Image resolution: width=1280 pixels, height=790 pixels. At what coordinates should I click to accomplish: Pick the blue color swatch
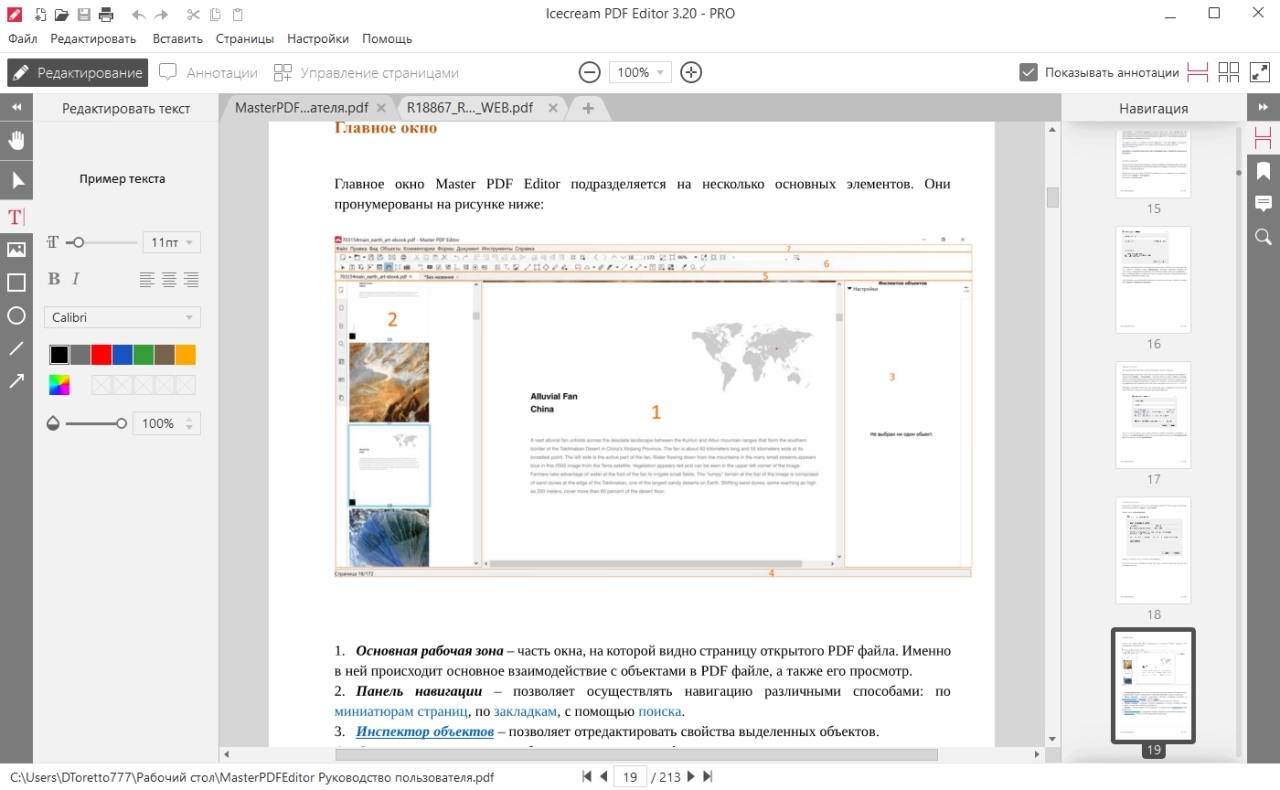(122, 355)
